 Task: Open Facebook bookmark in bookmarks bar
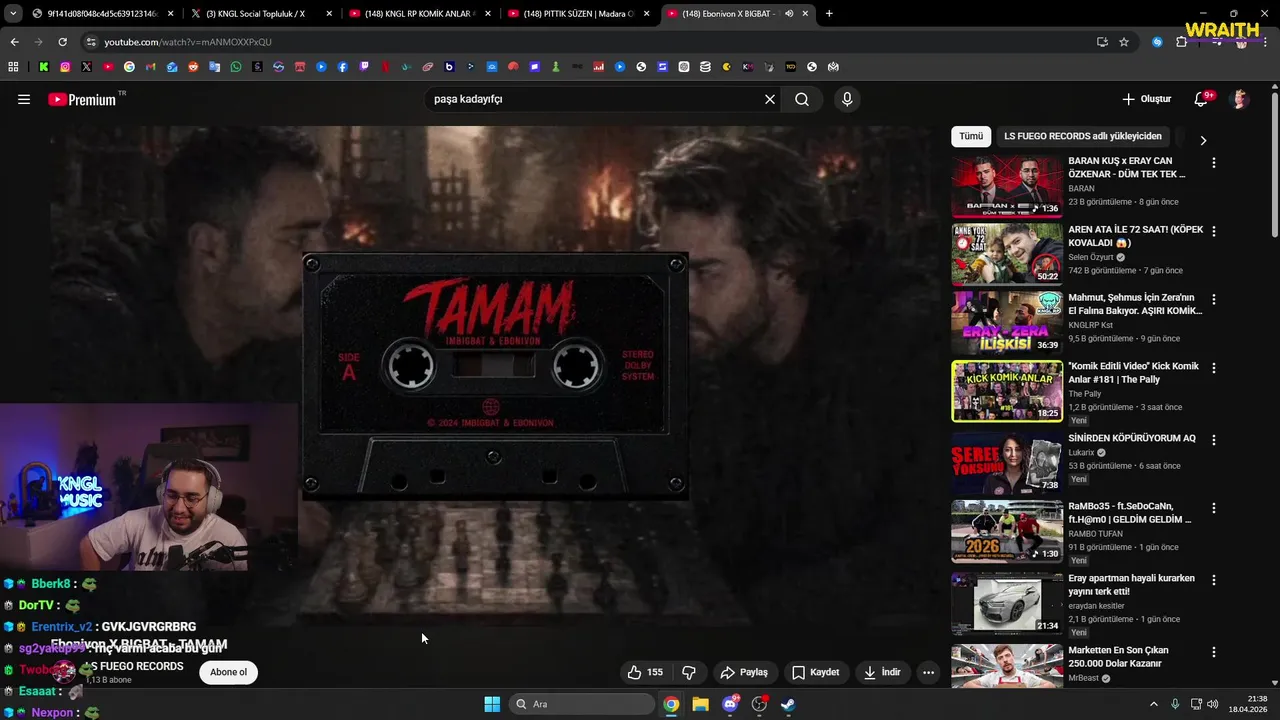(x=342, y=67)
